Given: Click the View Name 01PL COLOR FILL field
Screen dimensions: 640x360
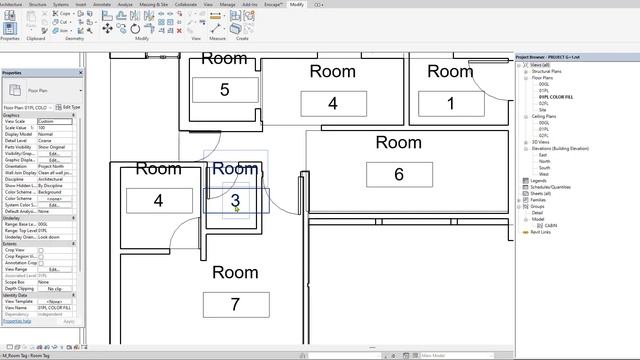Looking at the screenshot, I should point(55,308).
